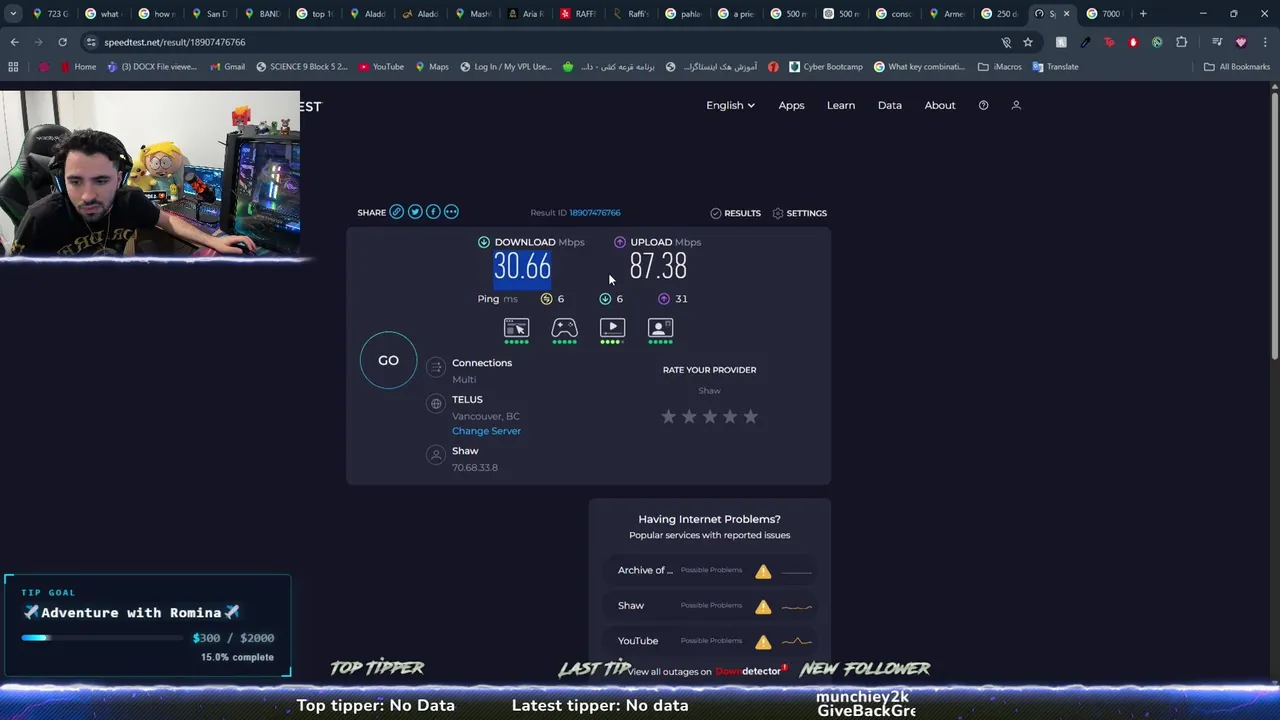The height and width of the screenshot is (720, 1280).
Task: Open a new browser tab
Action: click(1143, 14)
